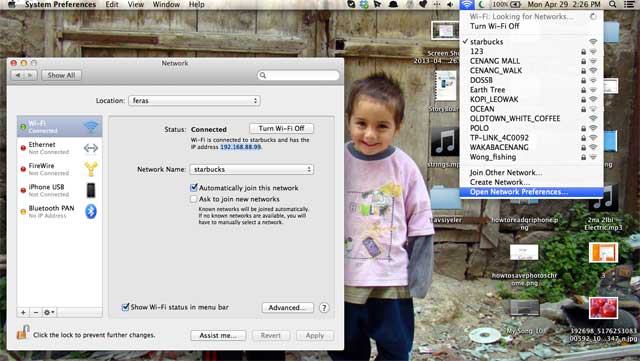Select Bluetooth PAN service in sidebar
The height and width of the screenshot is (361, 640).
[x=60, y=212]
